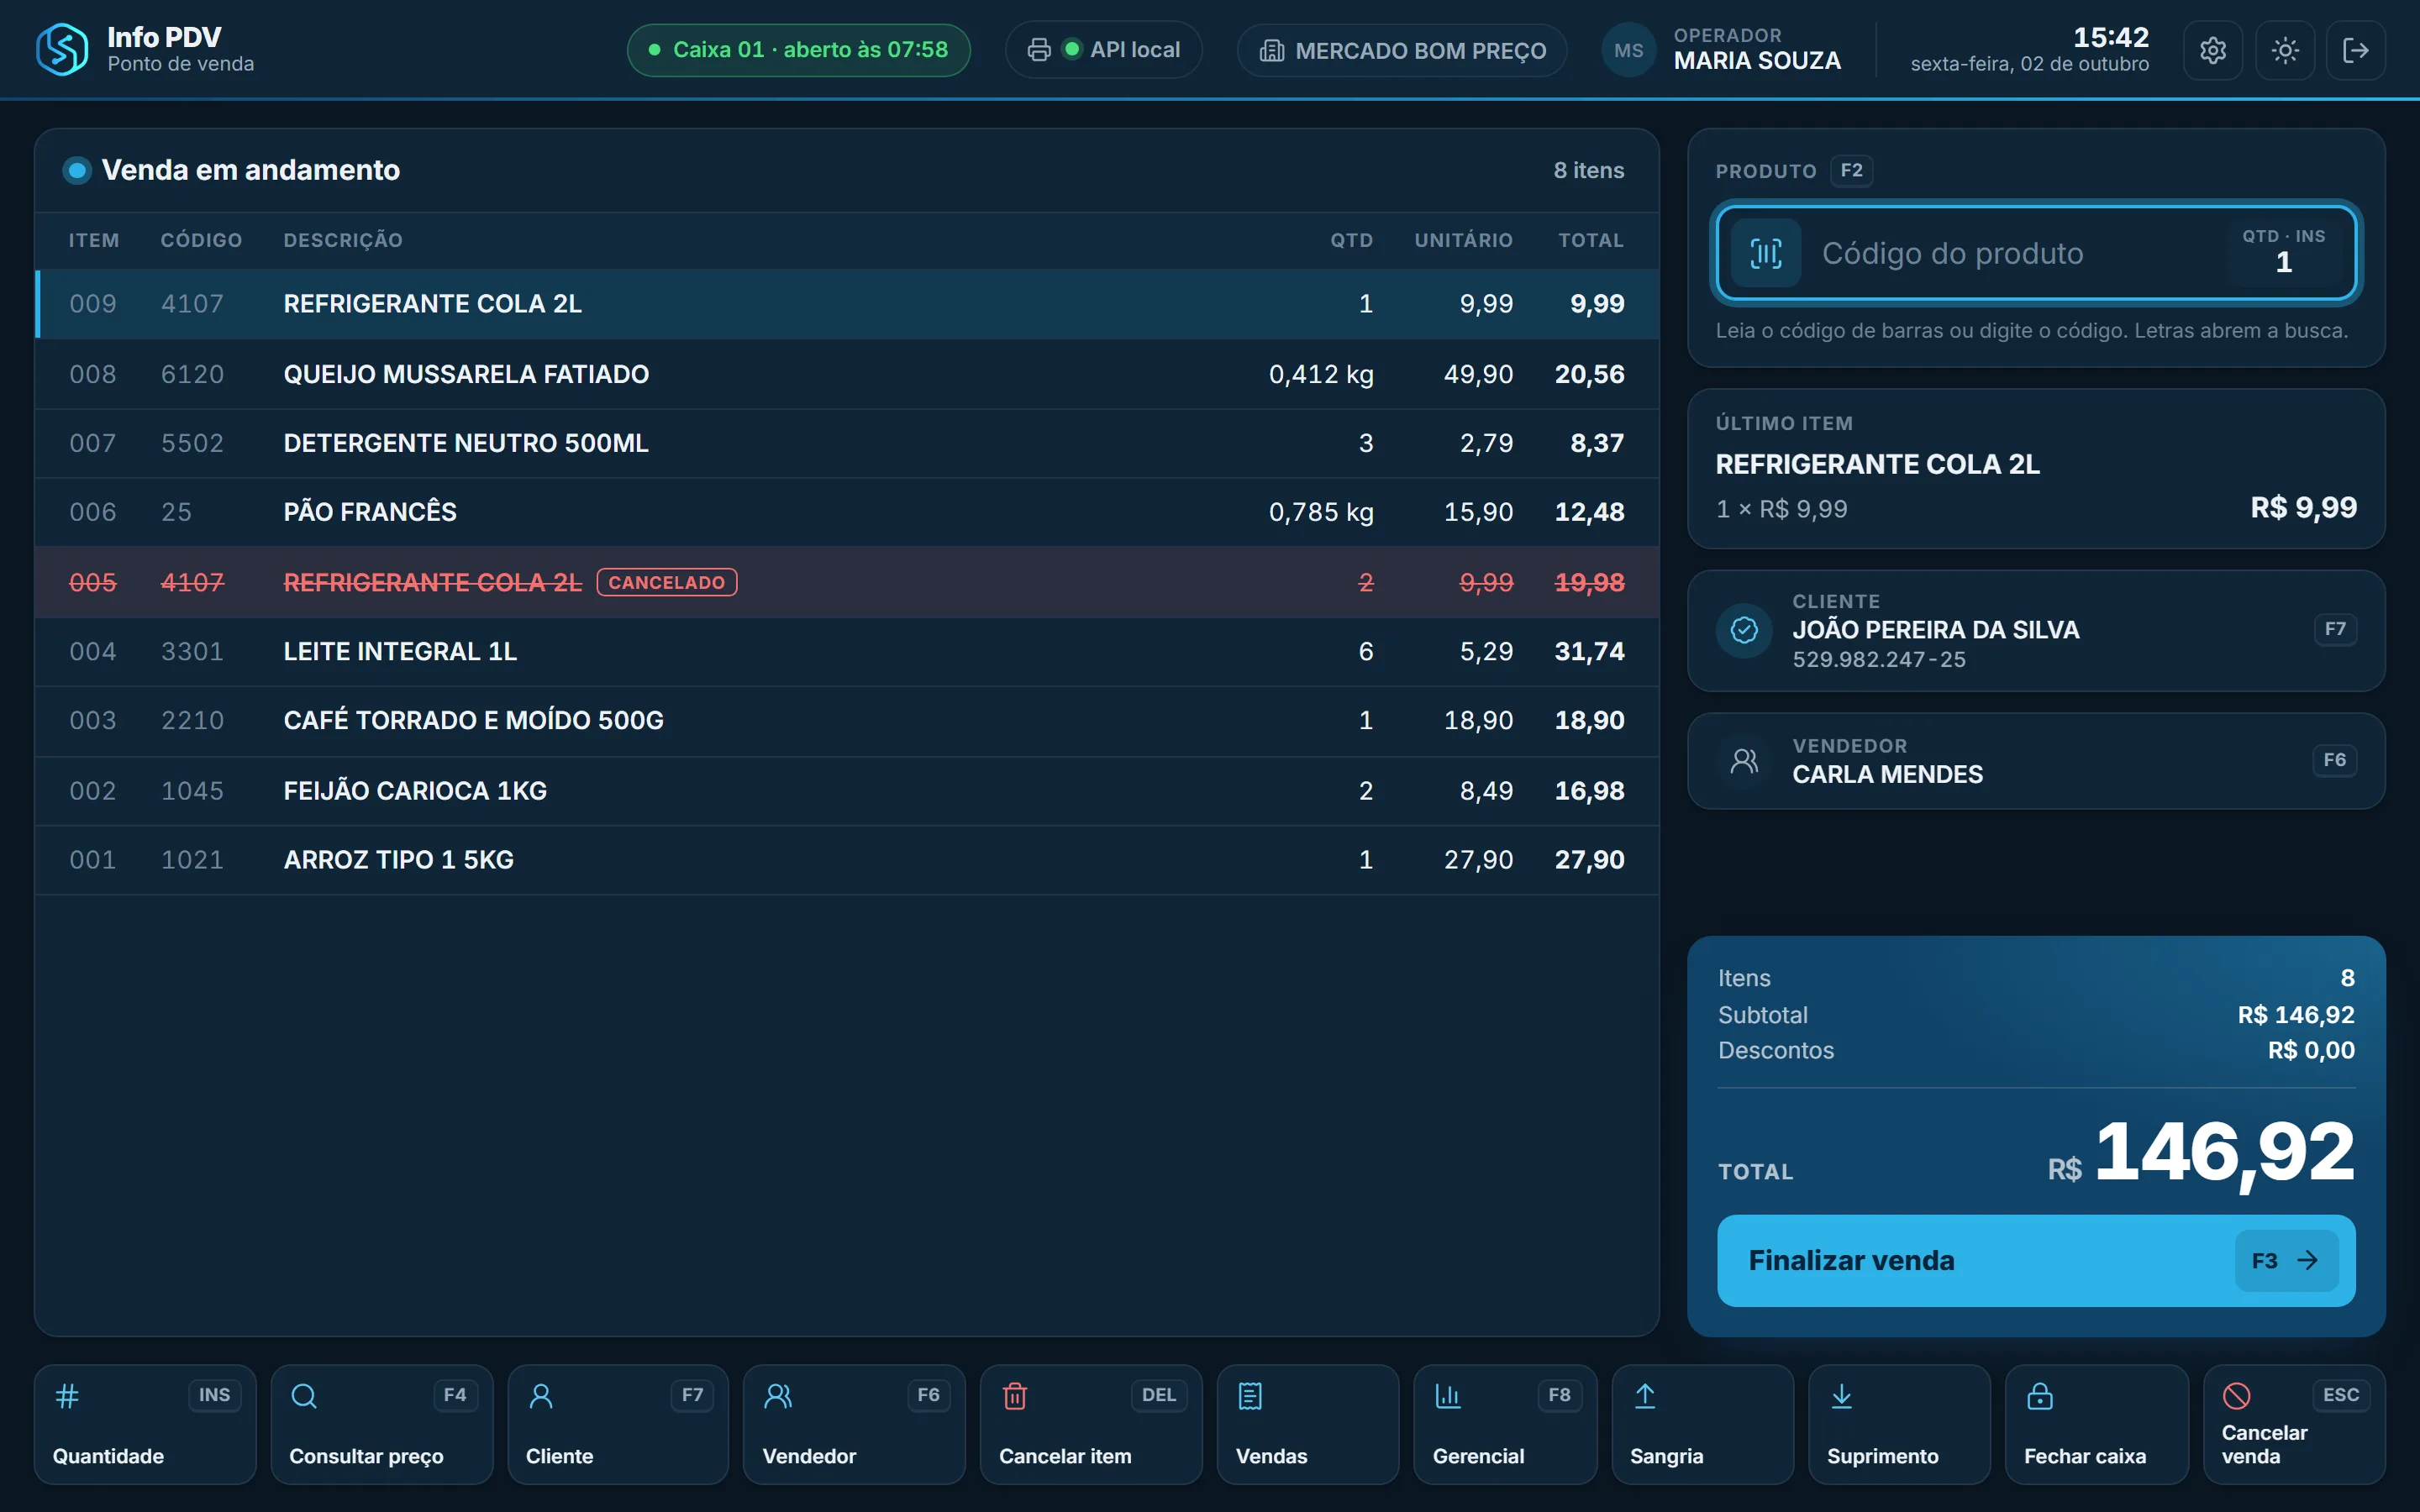Open the Cliente João Pereira da Silva card
2420x1512 pixels.
(2036, 631)
